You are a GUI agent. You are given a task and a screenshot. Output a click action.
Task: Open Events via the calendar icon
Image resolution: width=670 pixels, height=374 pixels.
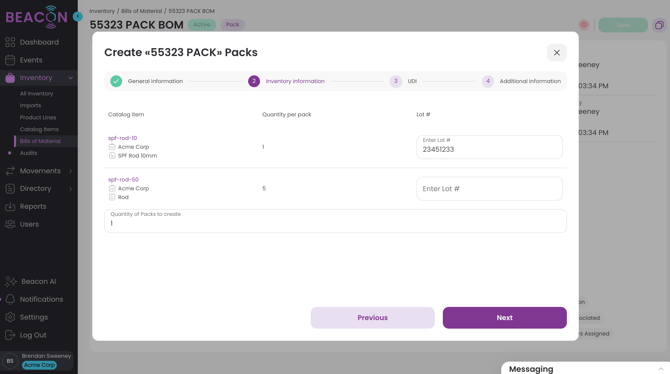(10, 60)
